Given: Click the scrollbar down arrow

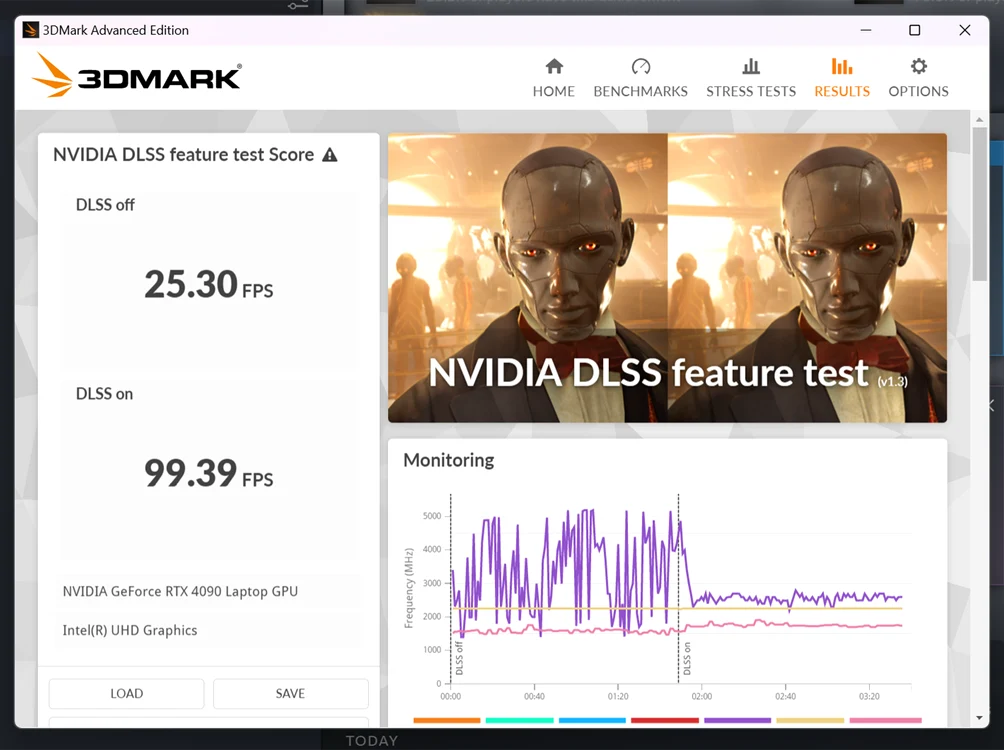Looking at the screenshot, I should pos(979,718).
